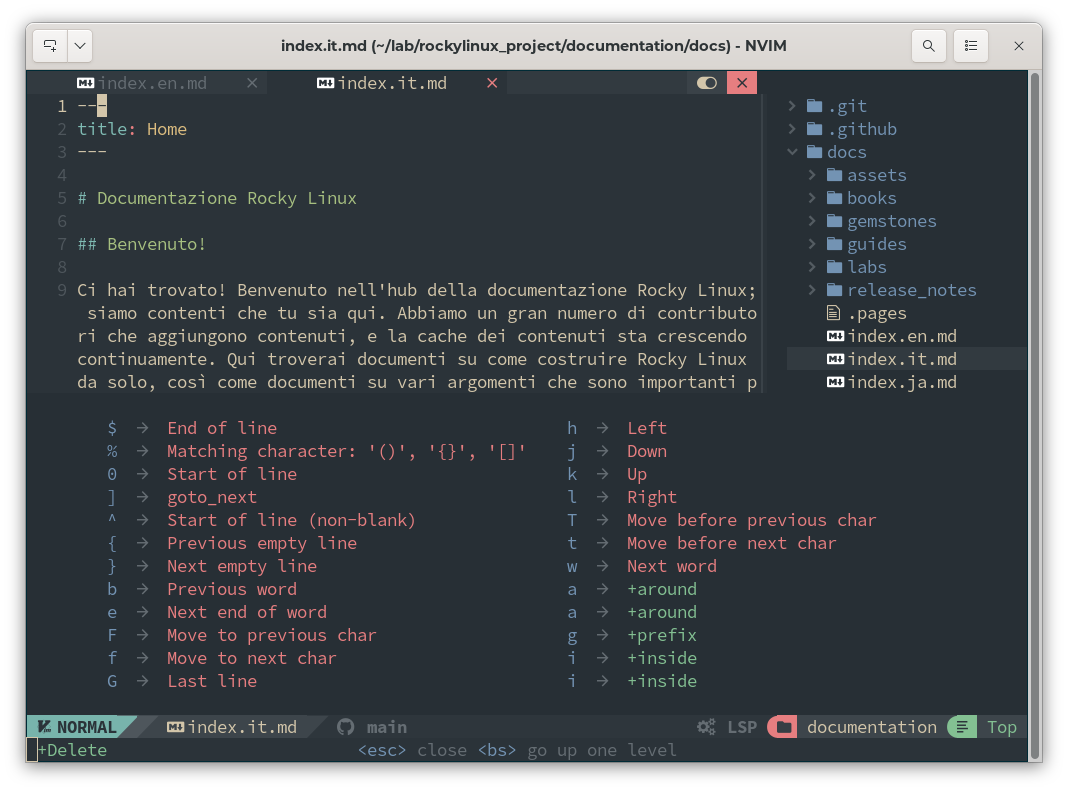
Task: Flip the toggle switch in the bufferline
Action: [707, 83]
